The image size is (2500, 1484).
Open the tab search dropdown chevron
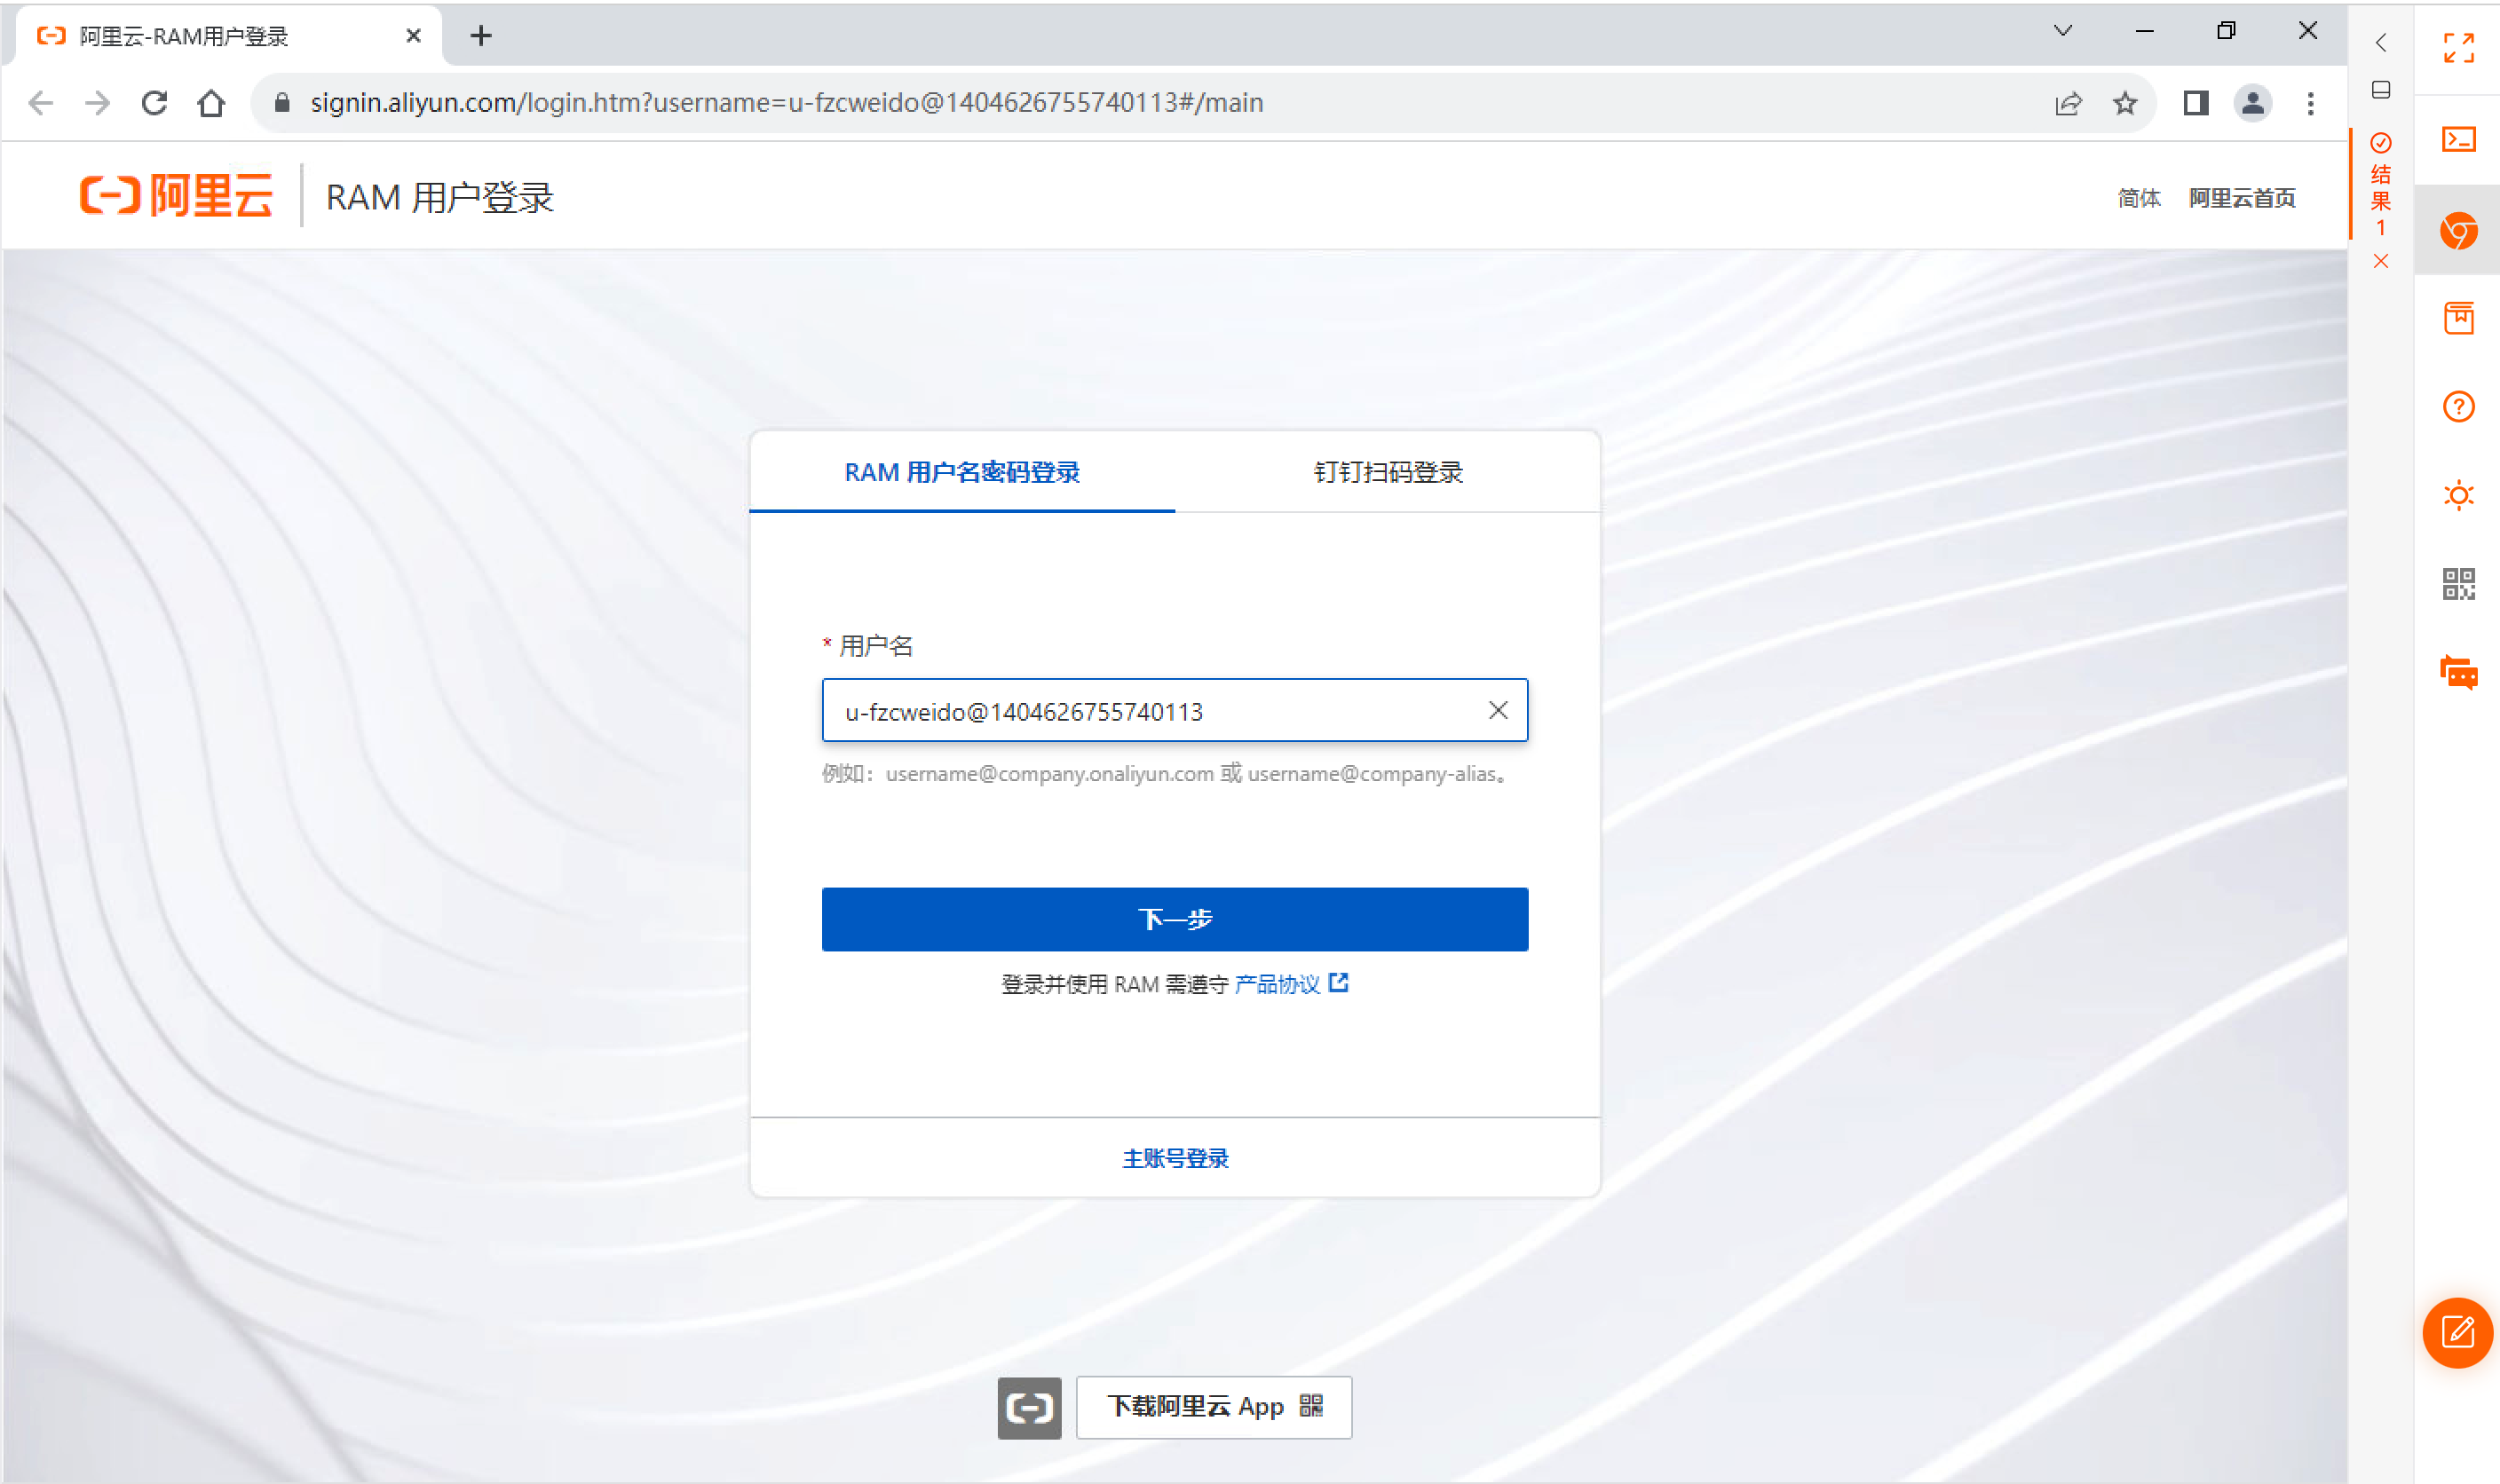click(x=2063, y=31)
